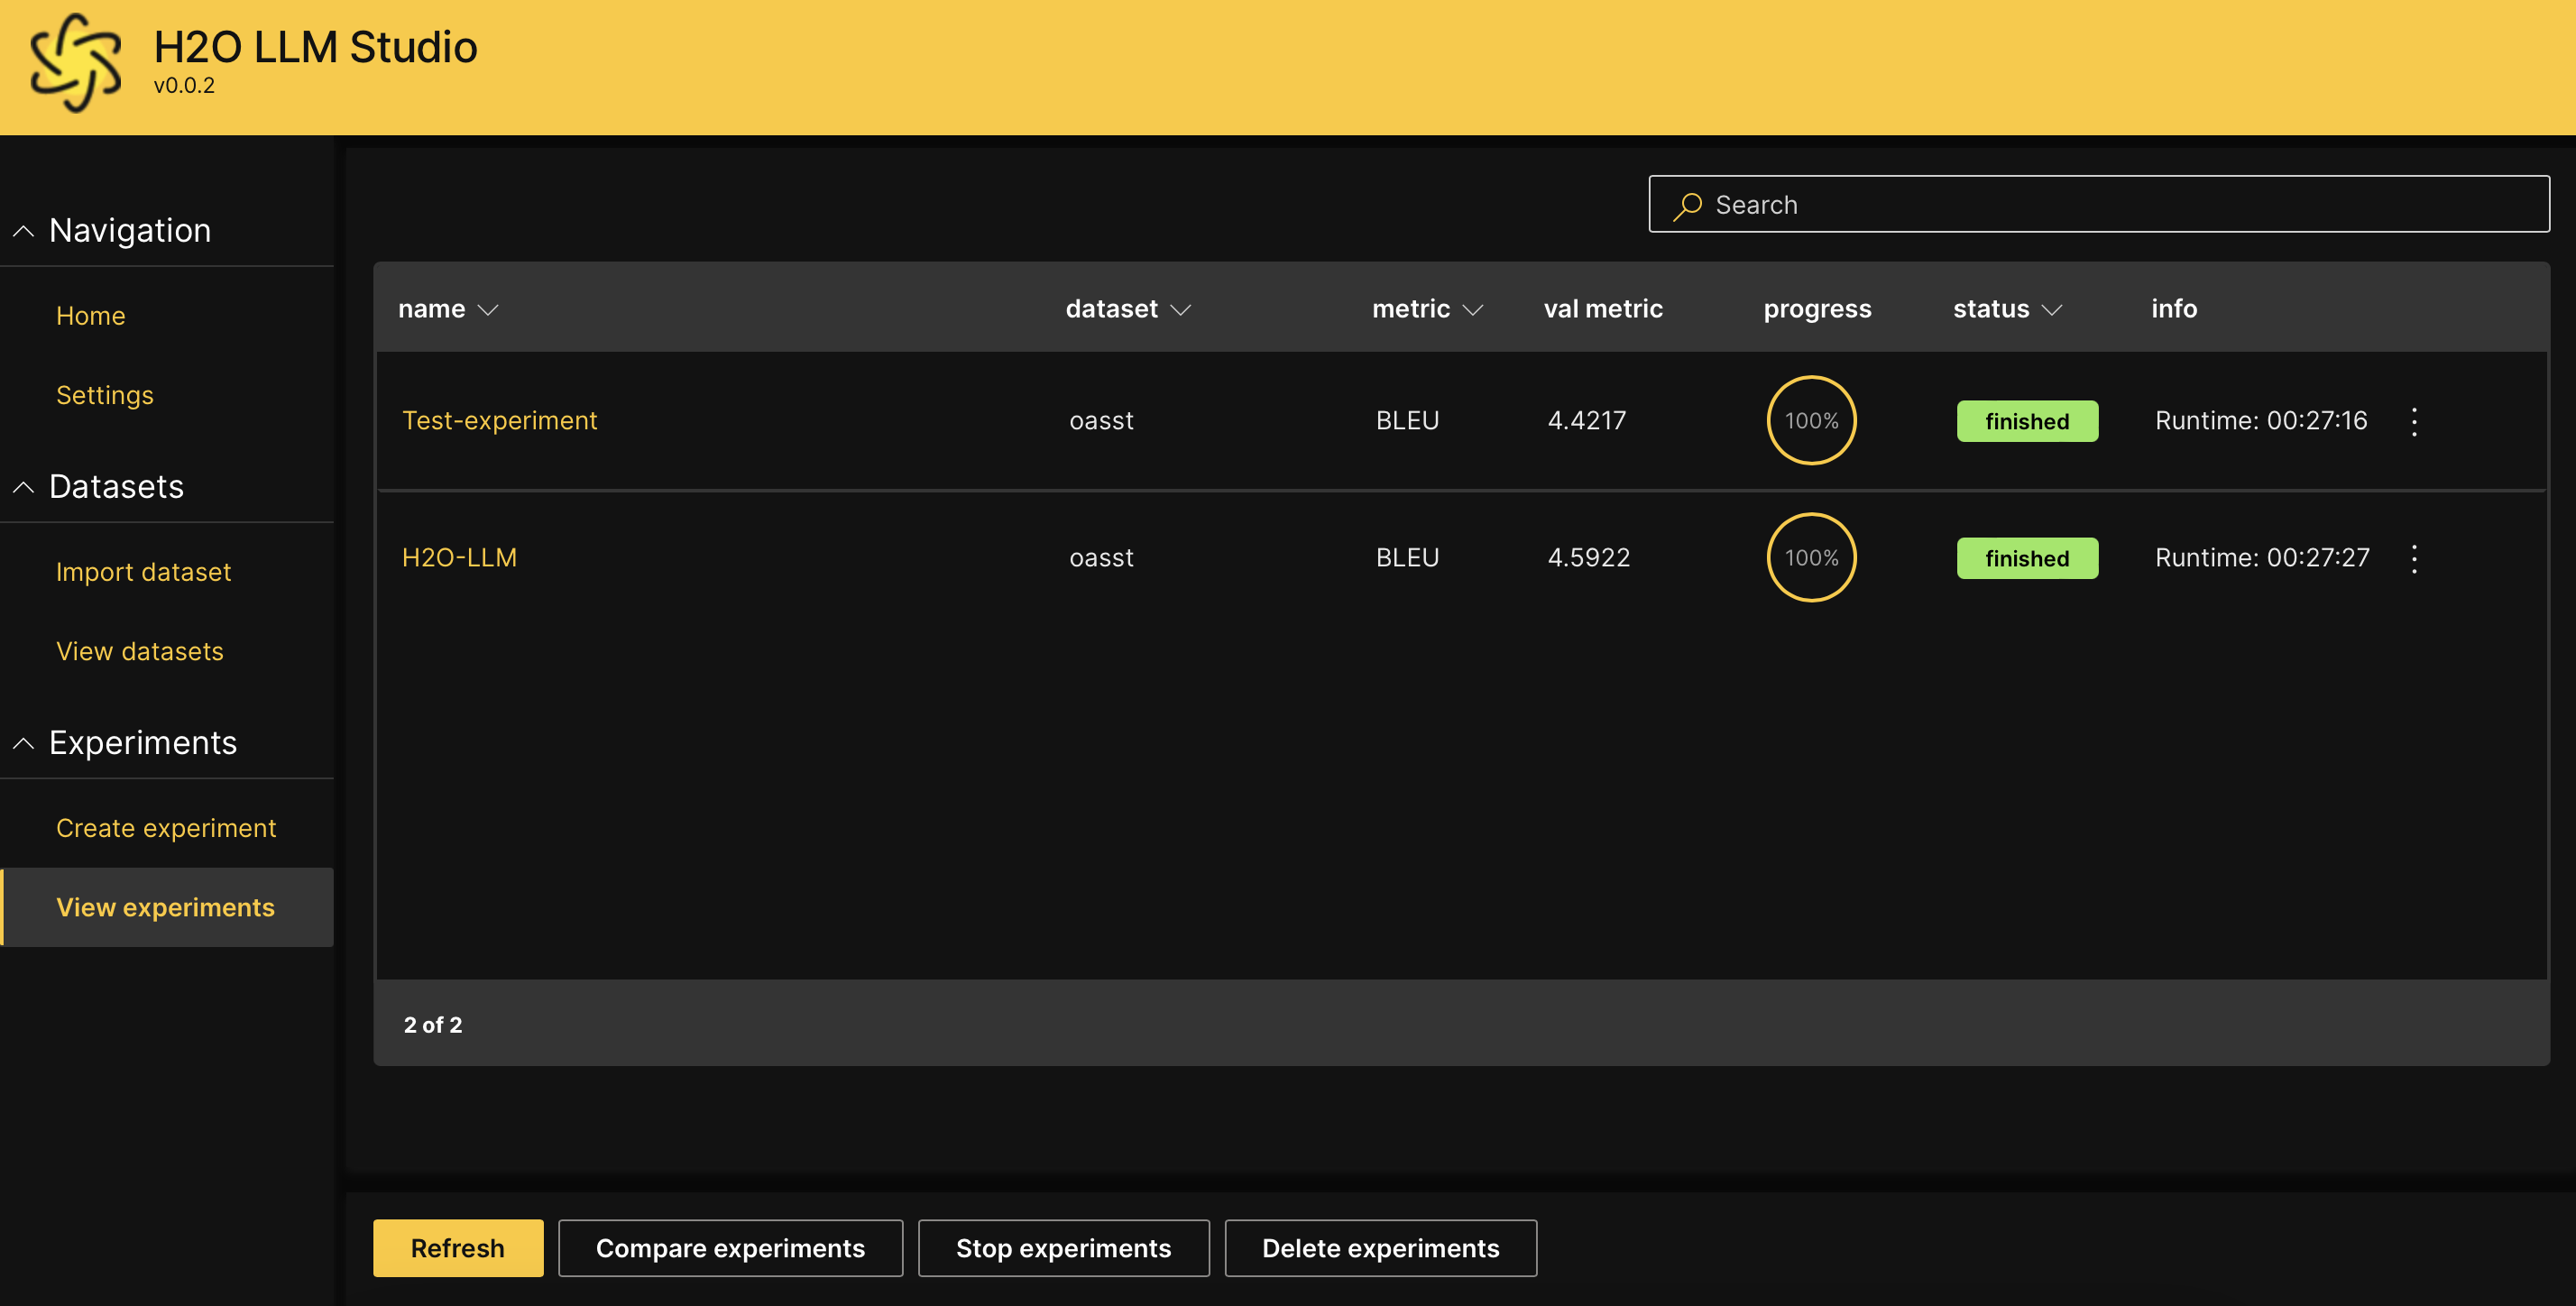Click the BLEU metric cell for Test-experiment
2576x1306 pixels.
1407,421
